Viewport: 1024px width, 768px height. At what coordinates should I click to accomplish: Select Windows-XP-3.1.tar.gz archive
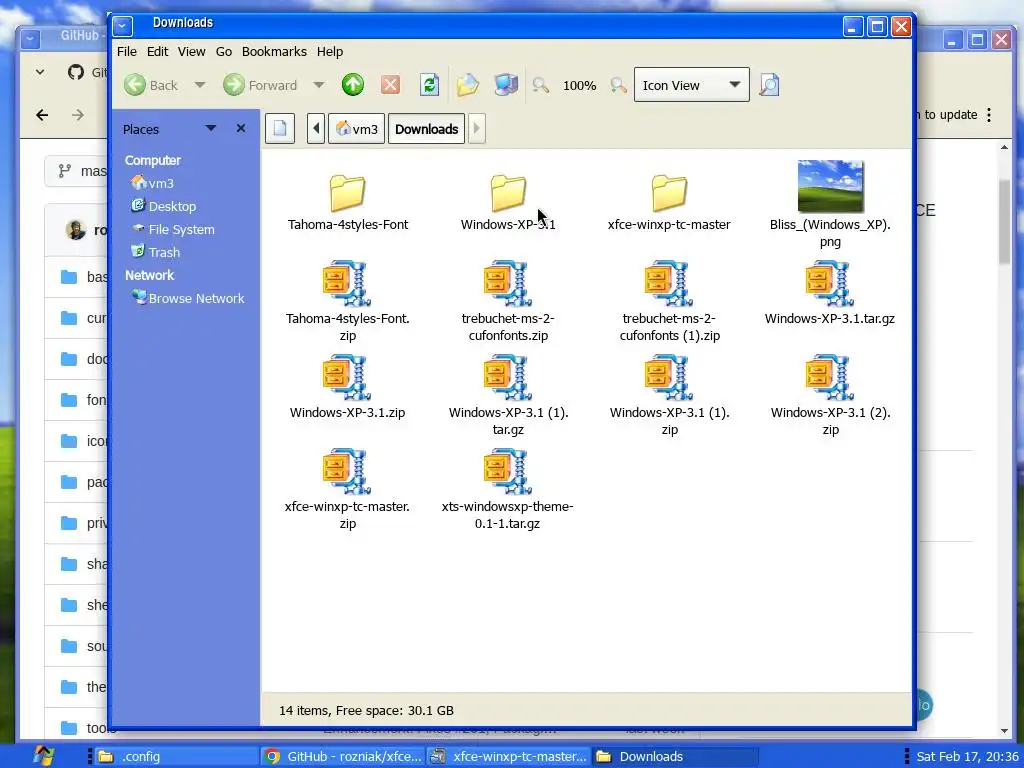point(830,293)
